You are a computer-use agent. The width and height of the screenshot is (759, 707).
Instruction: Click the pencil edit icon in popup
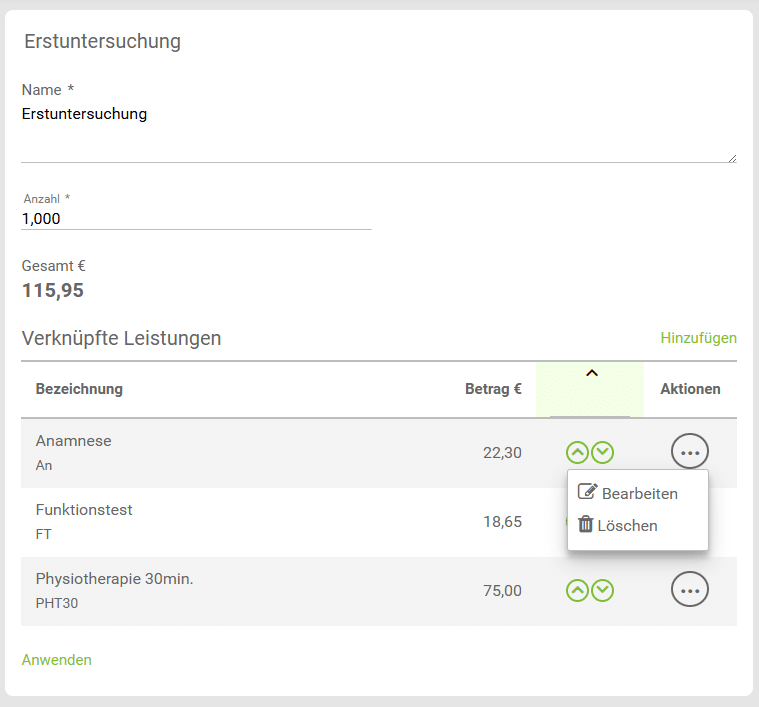click(x=588, y=492)
